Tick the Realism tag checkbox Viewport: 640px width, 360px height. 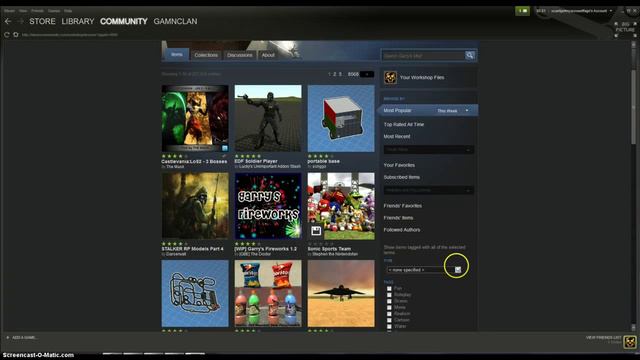coord(389,313)
